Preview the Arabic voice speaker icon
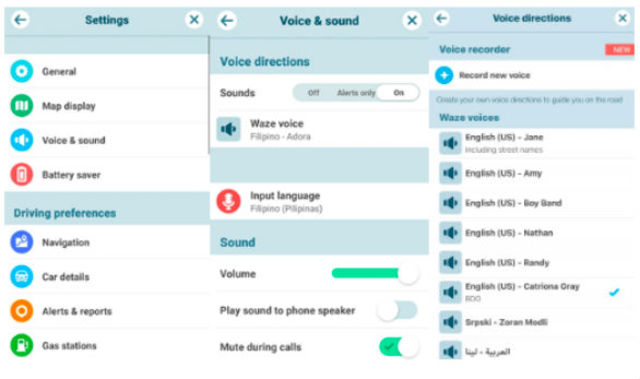This screenshot has width=640, height=379. (x=450, y=351)
